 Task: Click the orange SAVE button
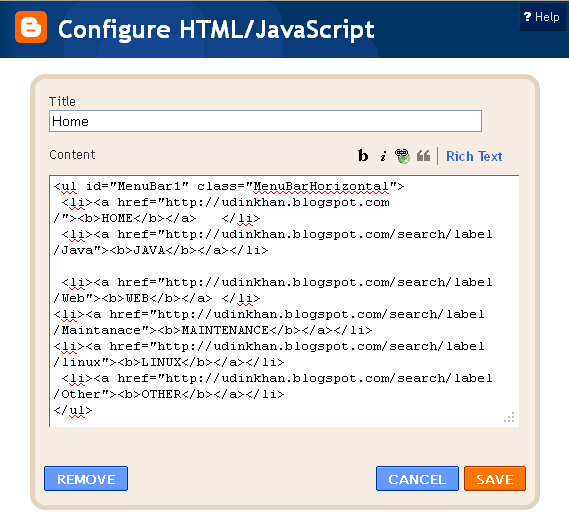[x=495, y=479]
